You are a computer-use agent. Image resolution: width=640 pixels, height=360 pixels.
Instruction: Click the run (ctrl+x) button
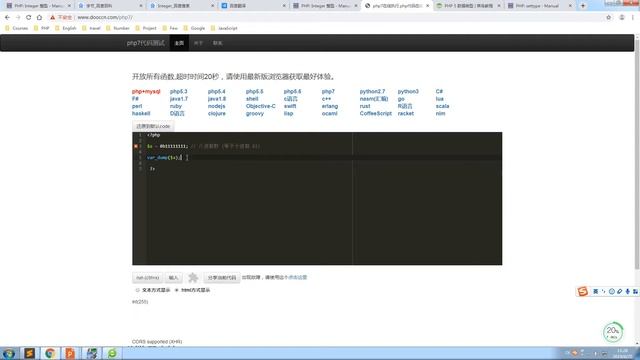click(x=147, y=278)
